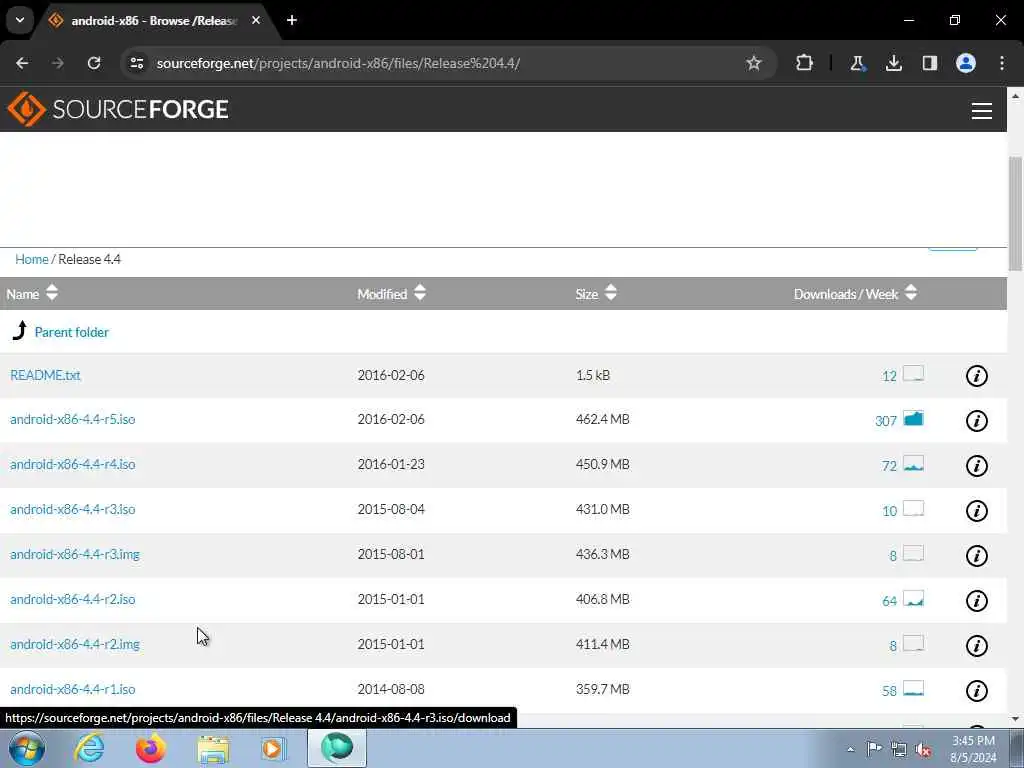Open the tab search dropdown arrow
The image size is (1024, 768).
(20, 20)
